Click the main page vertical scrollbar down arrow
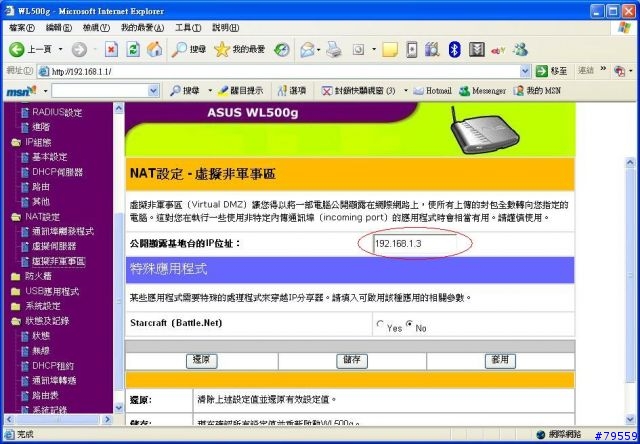The width and height of the screenshot is (640, 444). [x=630, y=419]
